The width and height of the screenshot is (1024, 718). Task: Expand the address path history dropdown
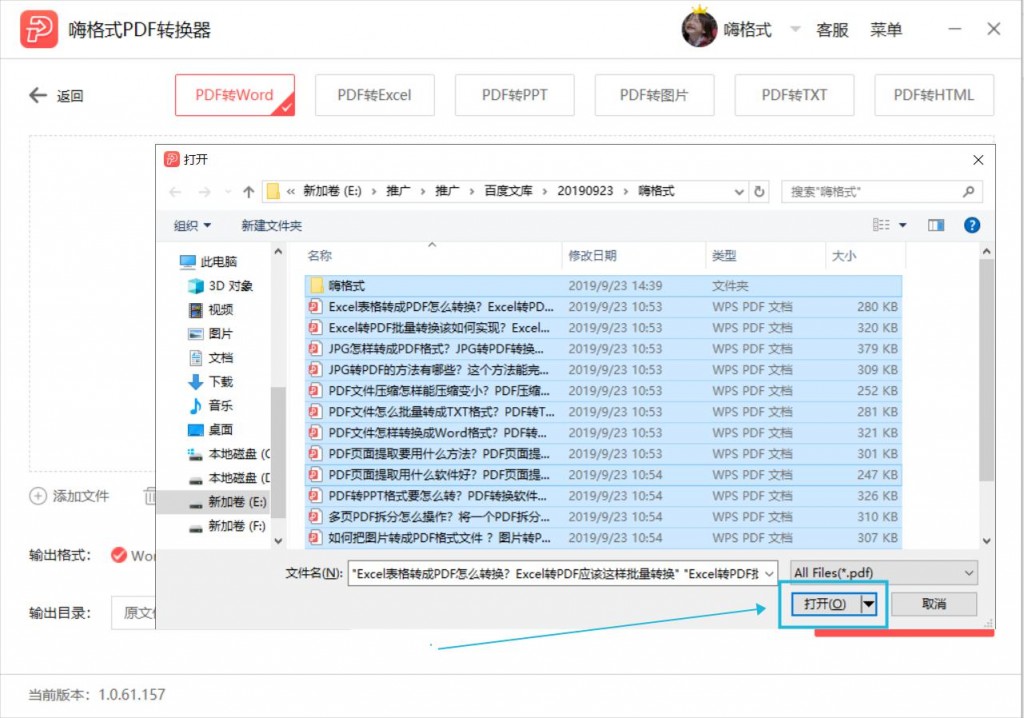pyautogui.click(x=739, y=191)
